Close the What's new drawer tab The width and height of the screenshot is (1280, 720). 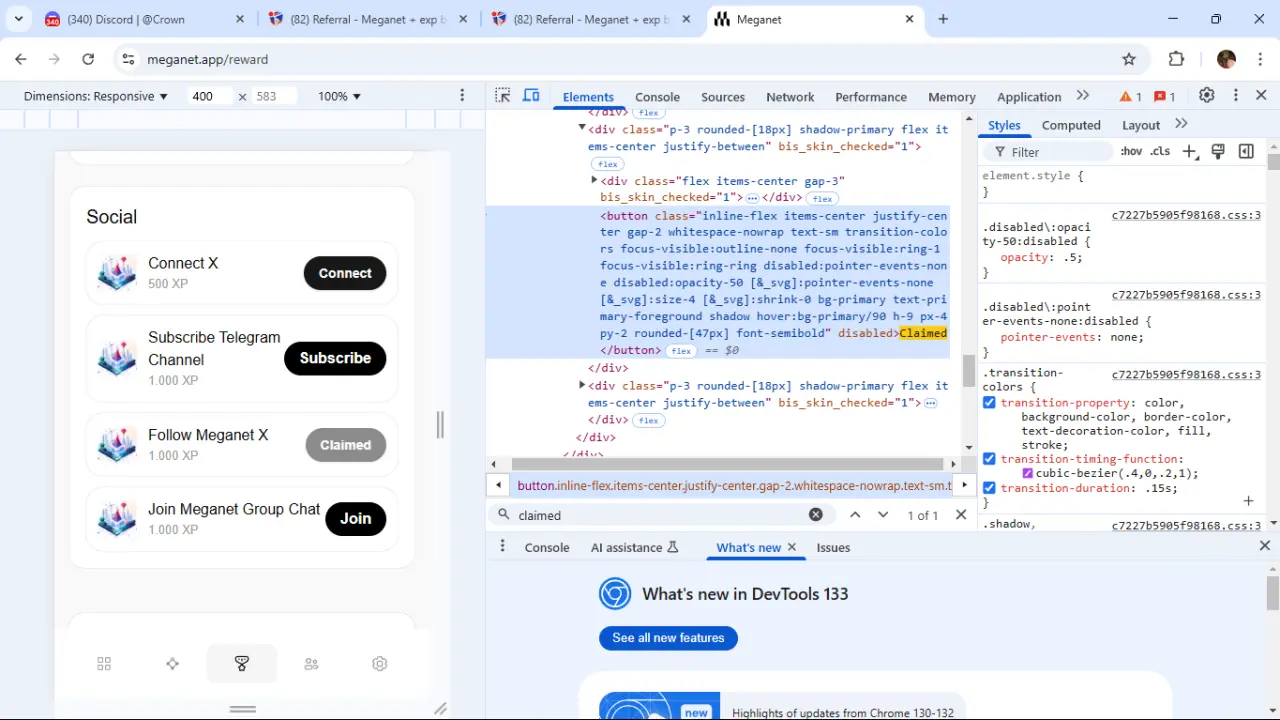792,547
